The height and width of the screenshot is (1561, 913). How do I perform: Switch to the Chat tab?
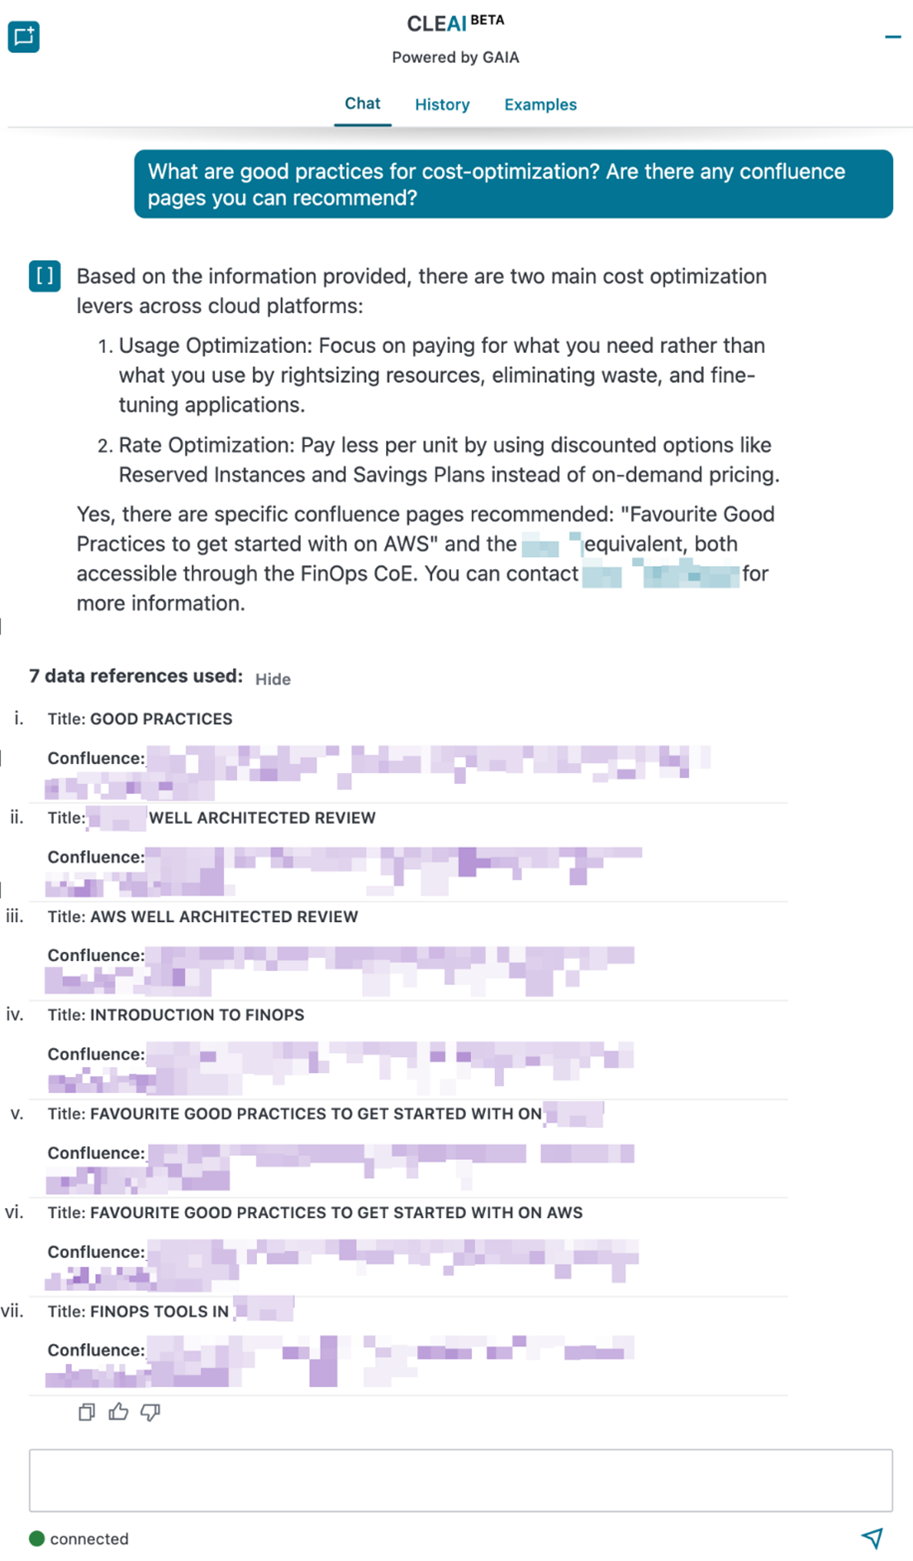[x=362, y=104]
